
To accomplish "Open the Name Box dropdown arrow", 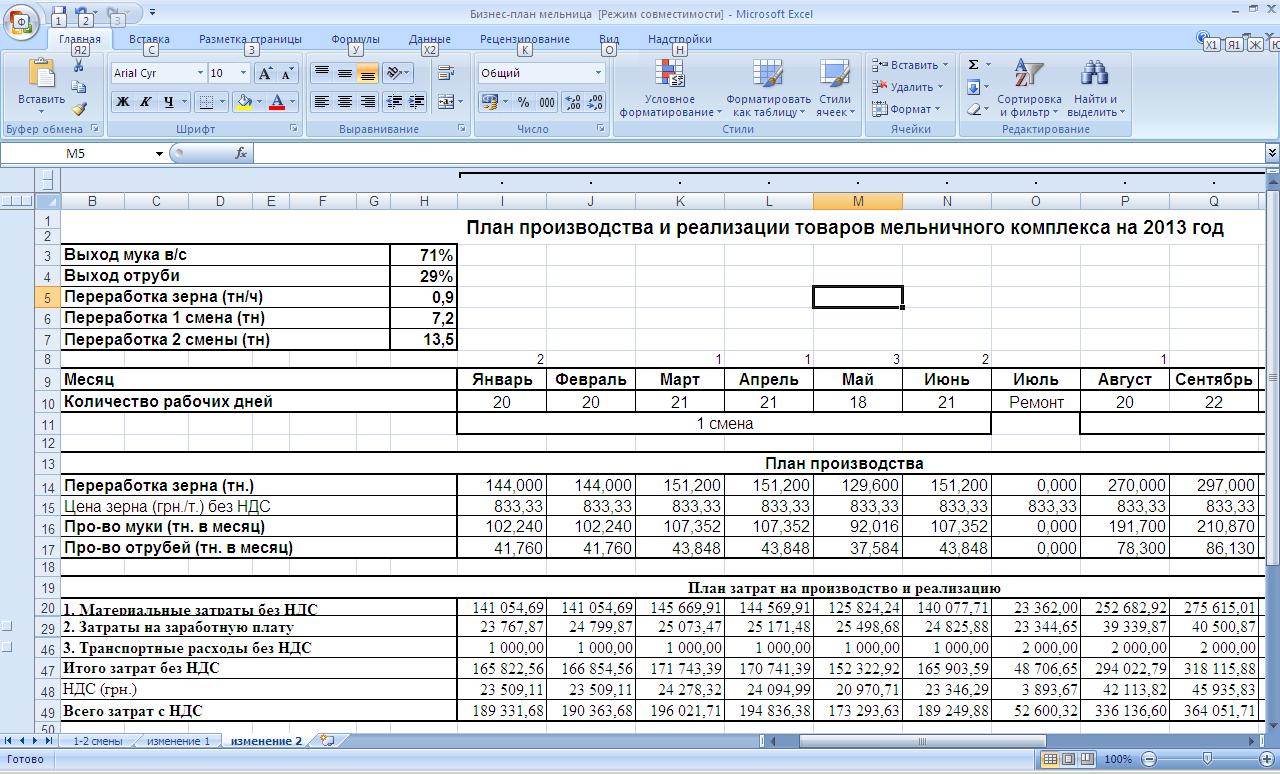I will coord(159,153).
